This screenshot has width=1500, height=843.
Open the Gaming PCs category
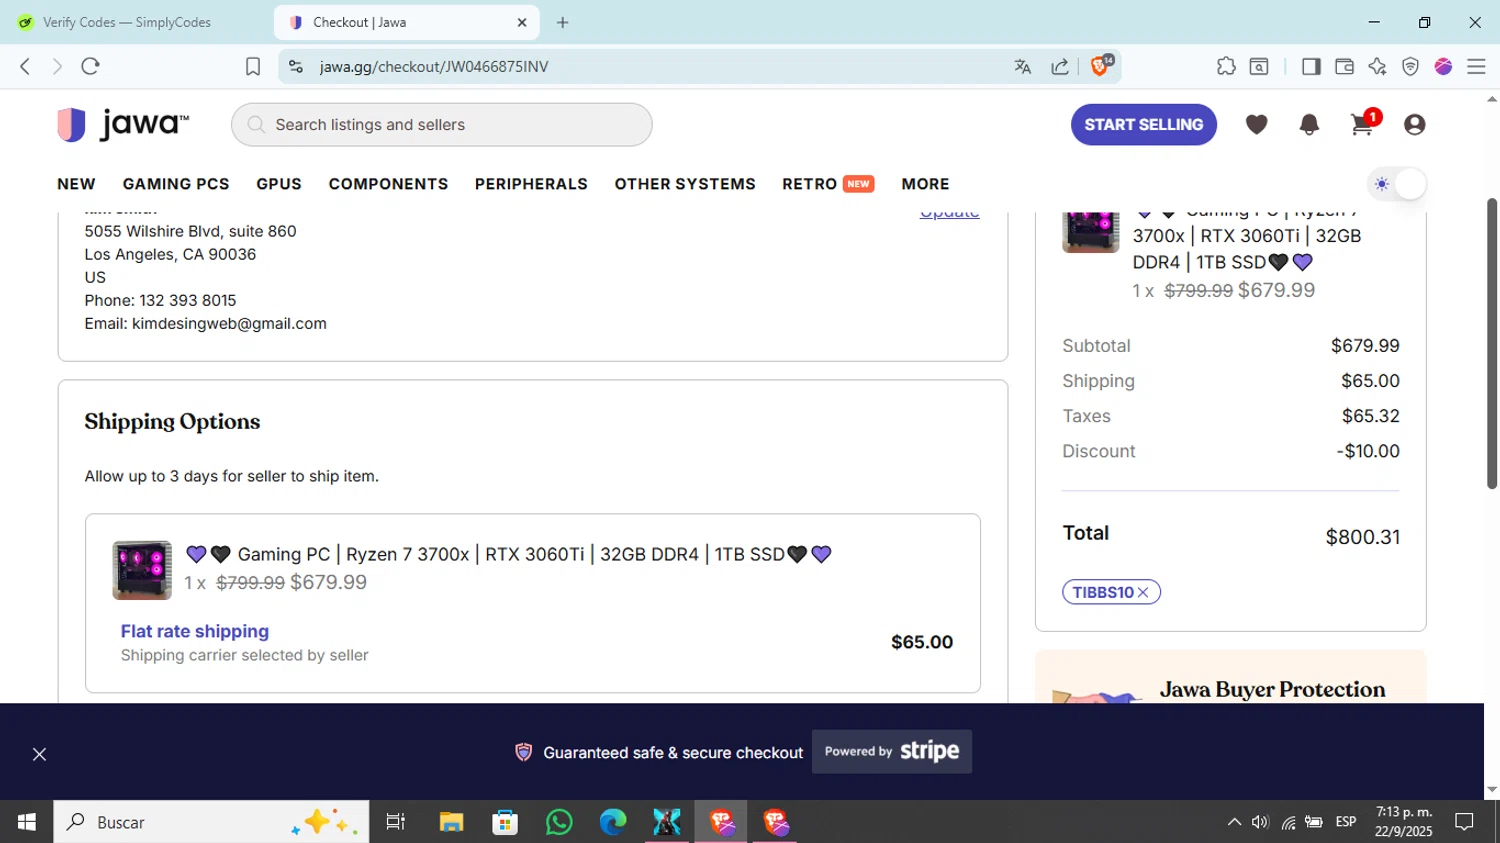pyautogui.click(x=176, y=184)
